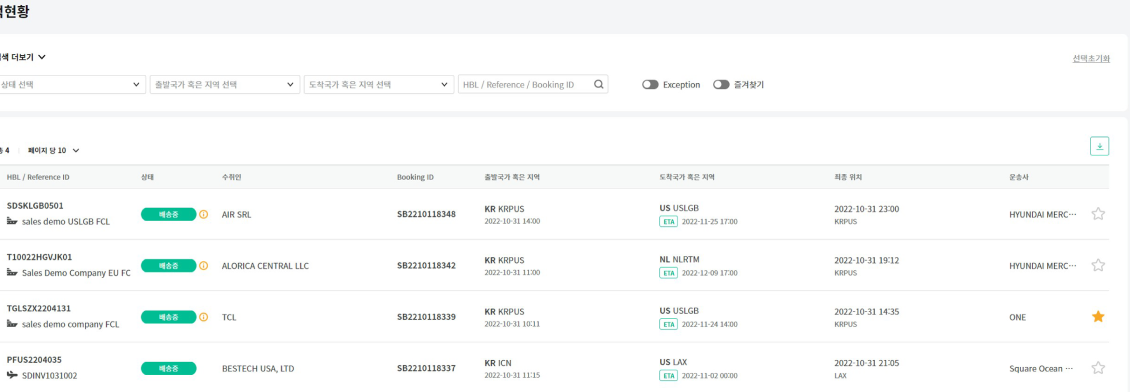Click info icon beside ALORICA CENTRAL status
Screen dimensions: 1130x392
tap(203, 266)
